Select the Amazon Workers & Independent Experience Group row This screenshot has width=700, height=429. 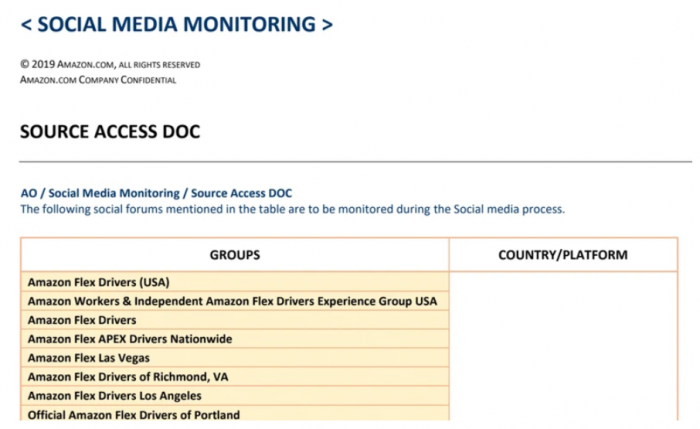pyautogui.click(x=232, y=301)
